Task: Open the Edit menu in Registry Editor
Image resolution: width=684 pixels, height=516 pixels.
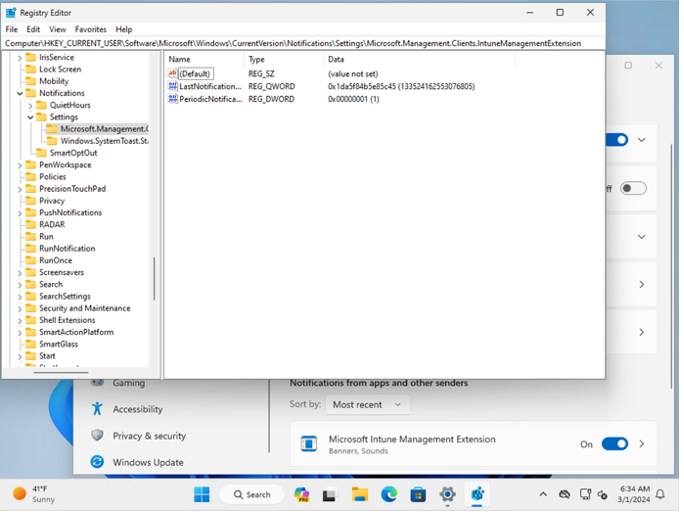Action: coord(34,30)
